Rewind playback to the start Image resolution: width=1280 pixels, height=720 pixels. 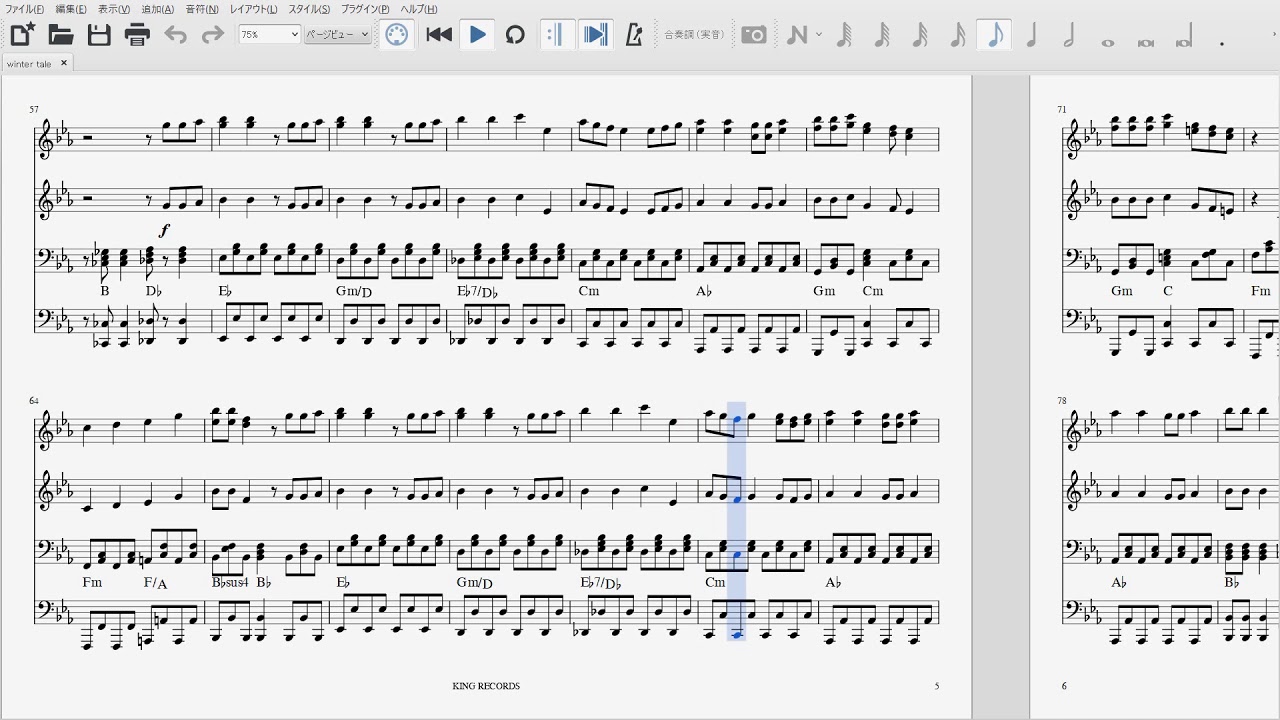pyautogui.click(x=439, y=35)
